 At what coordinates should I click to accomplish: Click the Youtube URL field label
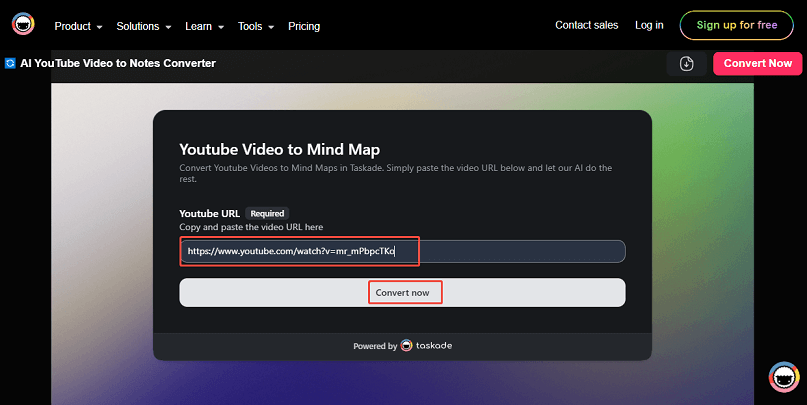209,214
